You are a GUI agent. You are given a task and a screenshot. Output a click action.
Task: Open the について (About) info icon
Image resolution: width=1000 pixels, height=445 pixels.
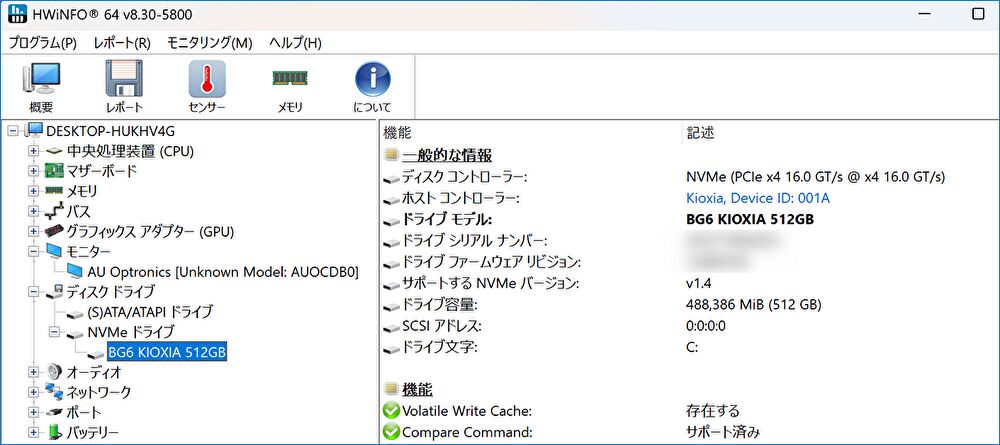[x=372, y=86]
